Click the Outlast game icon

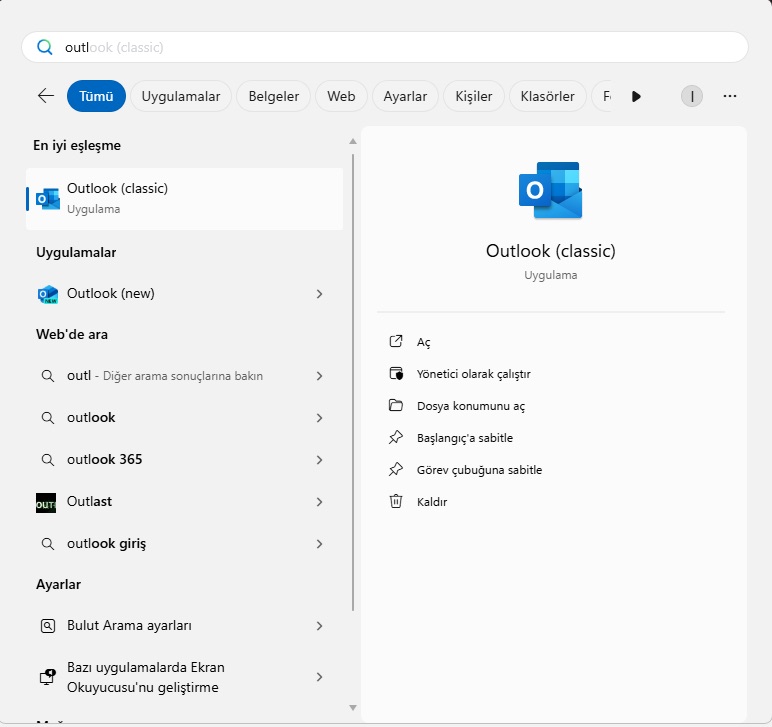pos(46,503)
